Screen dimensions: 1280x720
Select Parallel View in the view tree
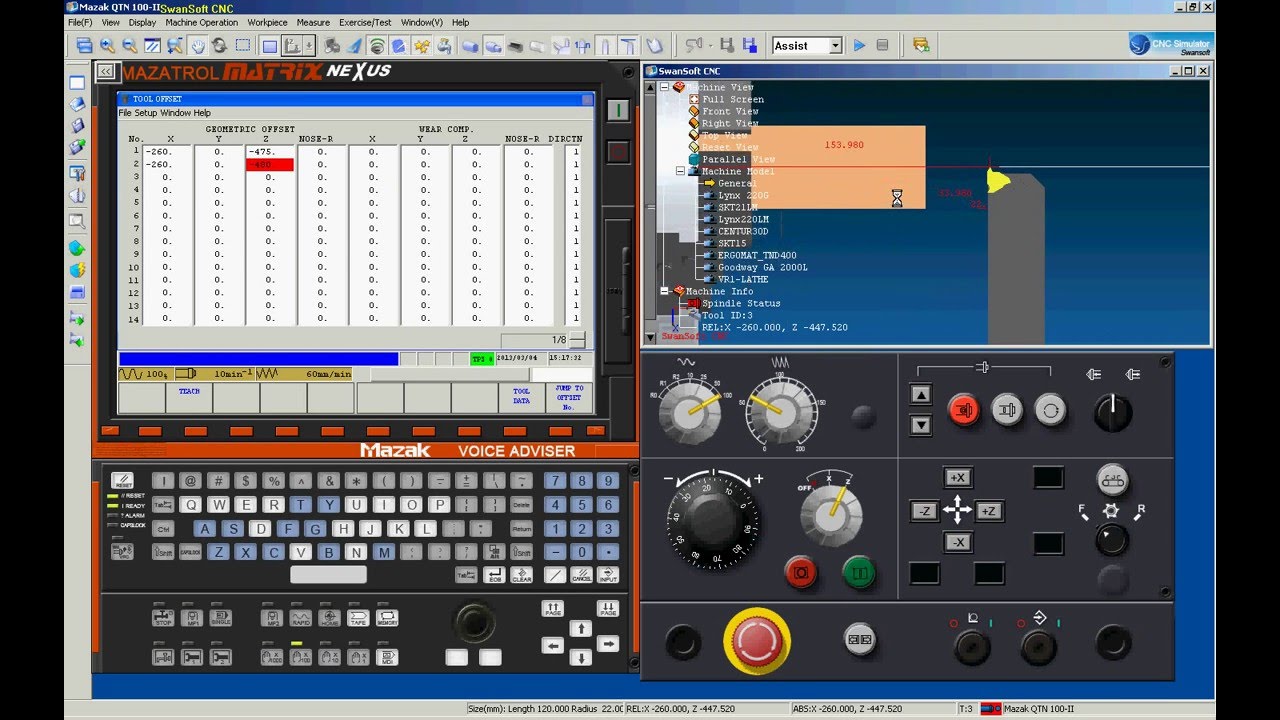(738, 159)
